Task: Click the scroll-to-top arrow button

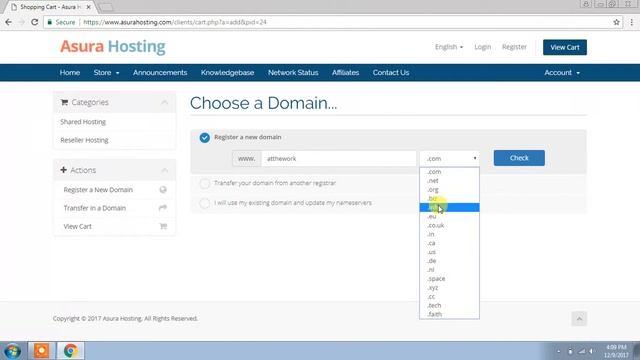Action: point(579,319)
